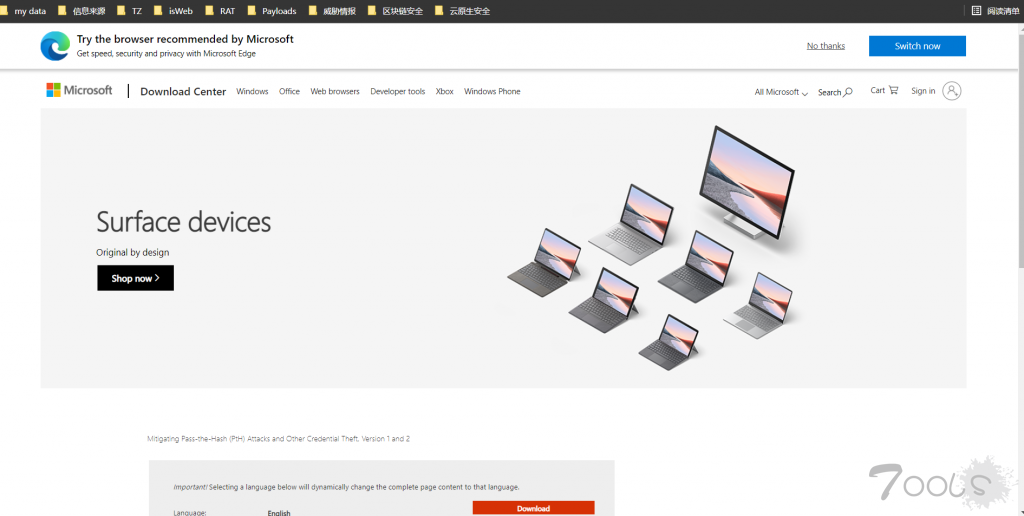Select the Office nav menu item
Screen dimensions: 1024x516
pyautogui.click(x=289, y=91)
